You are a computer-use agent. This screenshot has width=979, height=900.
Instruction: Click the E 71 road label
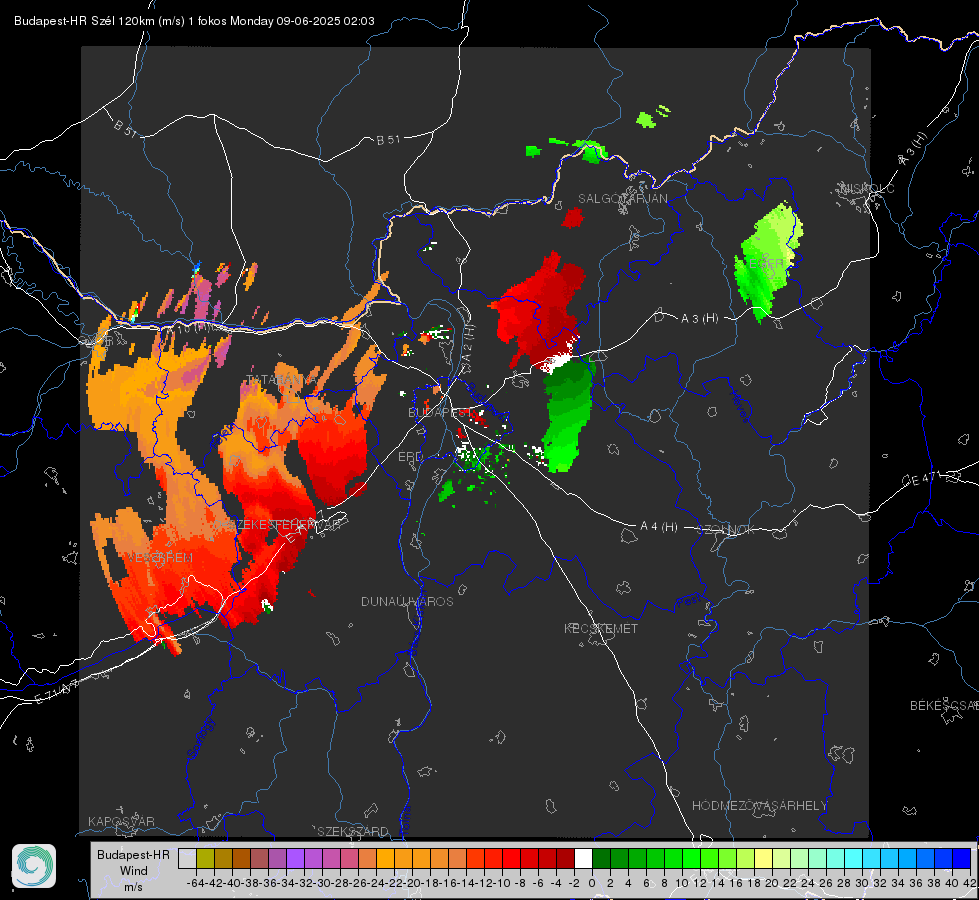click(x=57, y=693)
